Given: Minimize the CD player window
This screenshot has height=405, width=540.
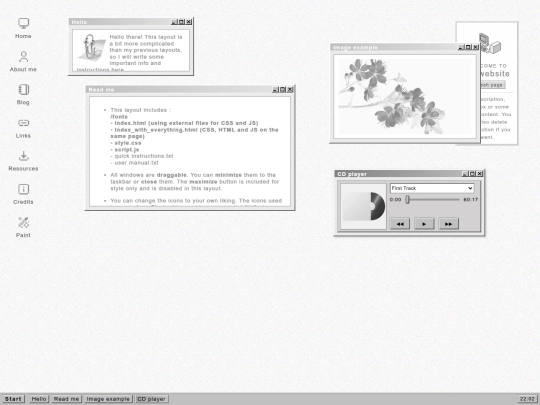Looking at the screenshot, I should tap(465, 174).
